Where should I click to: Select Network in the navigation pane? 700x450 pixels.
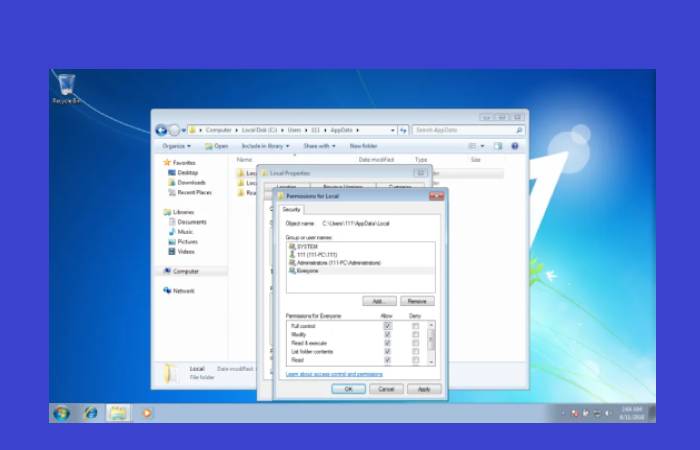click(179, 291)
